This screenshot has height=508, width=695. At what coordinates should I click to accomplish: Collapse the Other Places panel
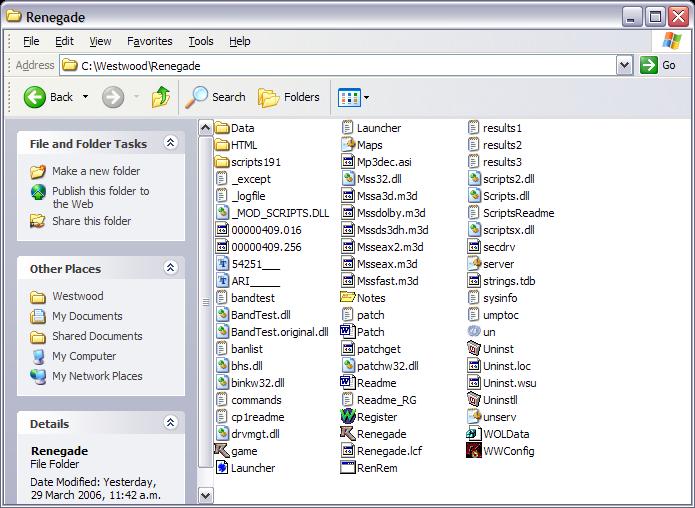pos(171,268)
